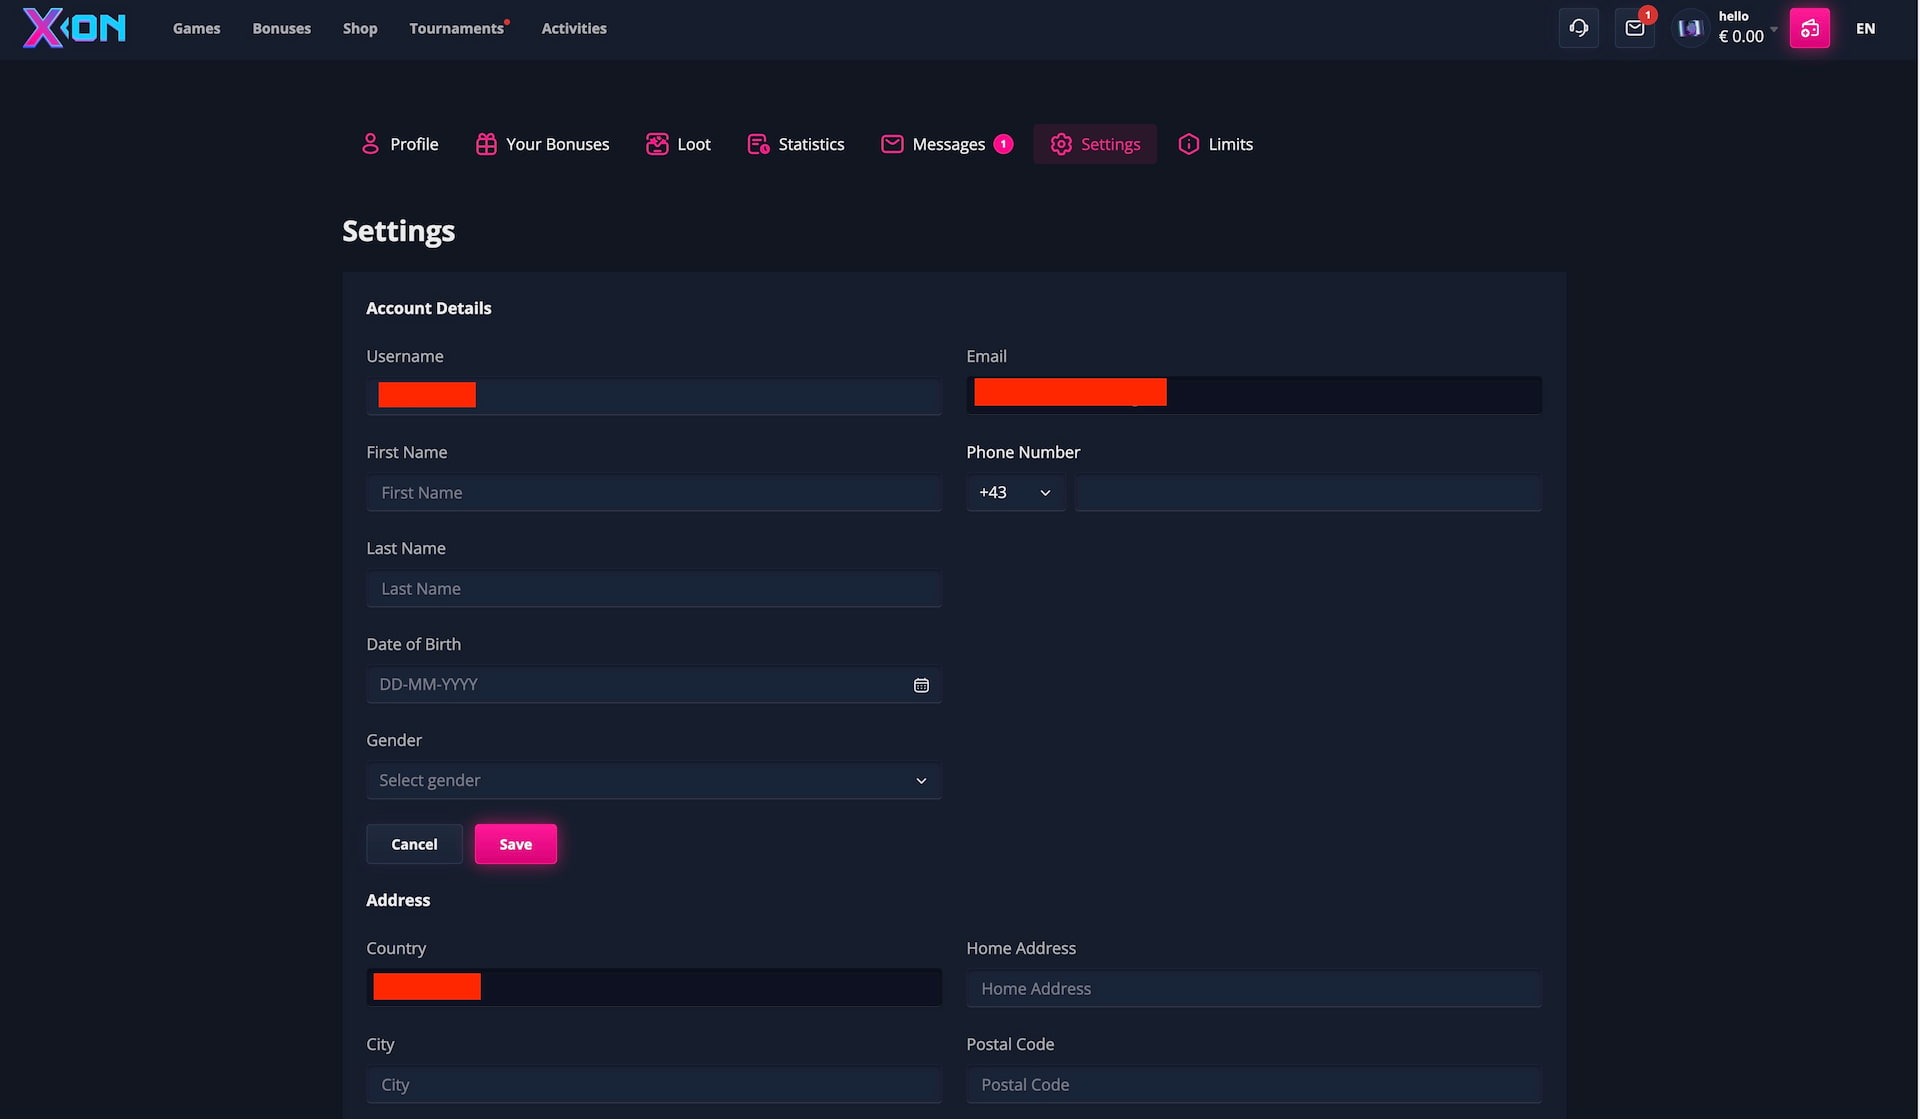The width and height of the screenshot is (1920, 1119).
Task: Open the Games menu
Action: pyautogui.click(x=196, y=28)
